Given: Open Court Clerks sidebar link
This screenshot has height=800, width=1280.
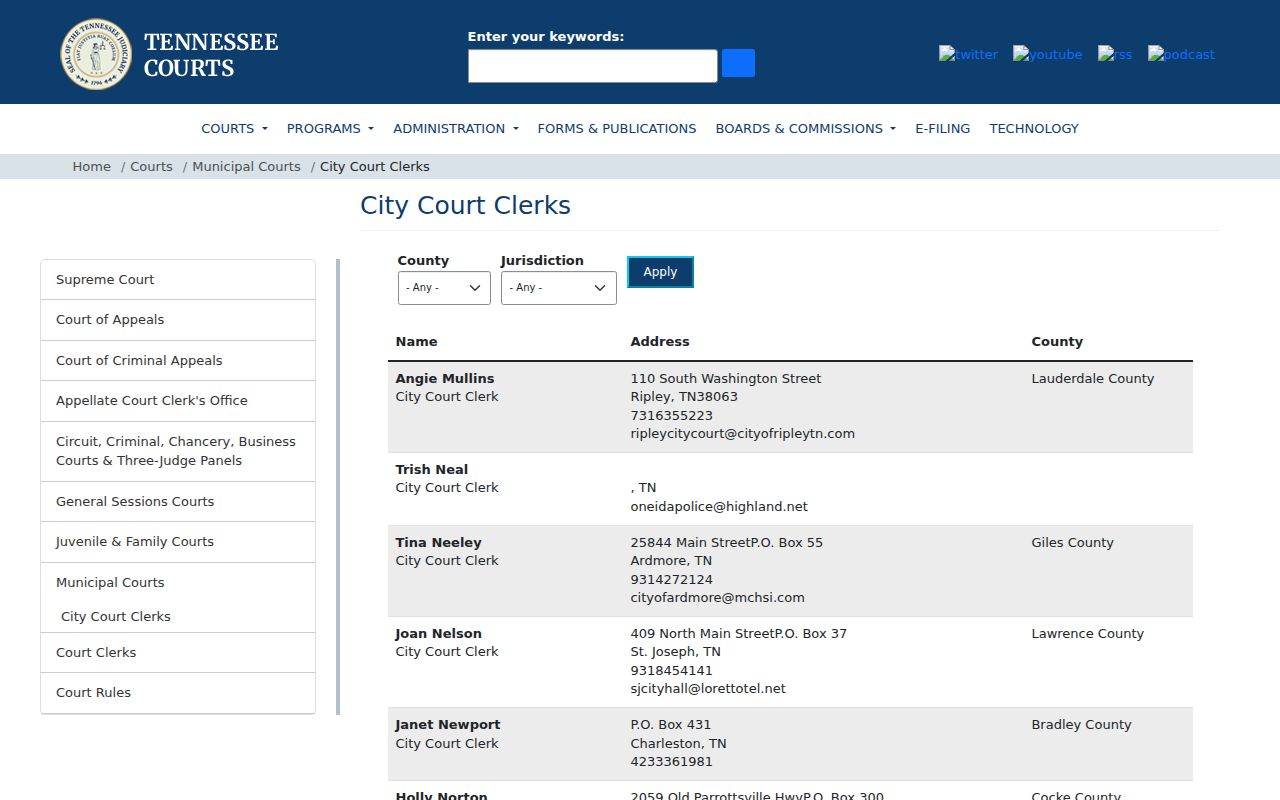Looking at the screenshot, I should [178, 653].
